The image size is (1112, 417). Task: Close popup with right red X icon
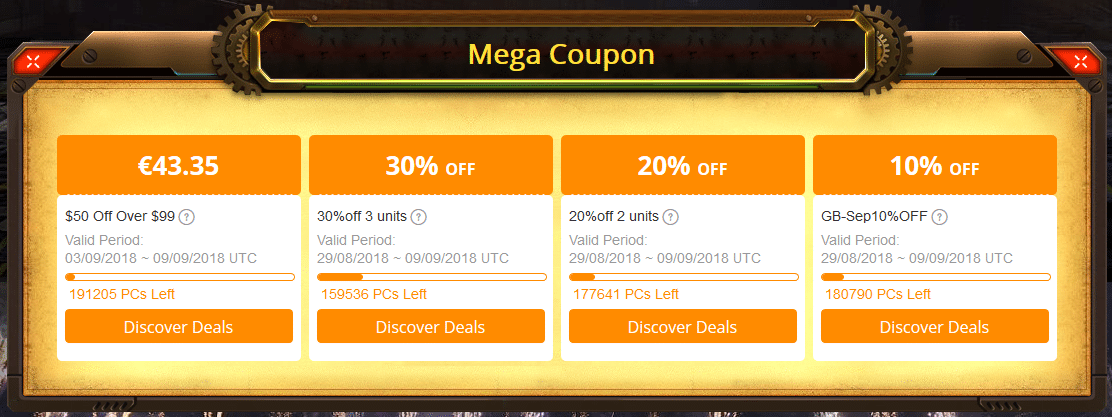(x=1080, y=61)
